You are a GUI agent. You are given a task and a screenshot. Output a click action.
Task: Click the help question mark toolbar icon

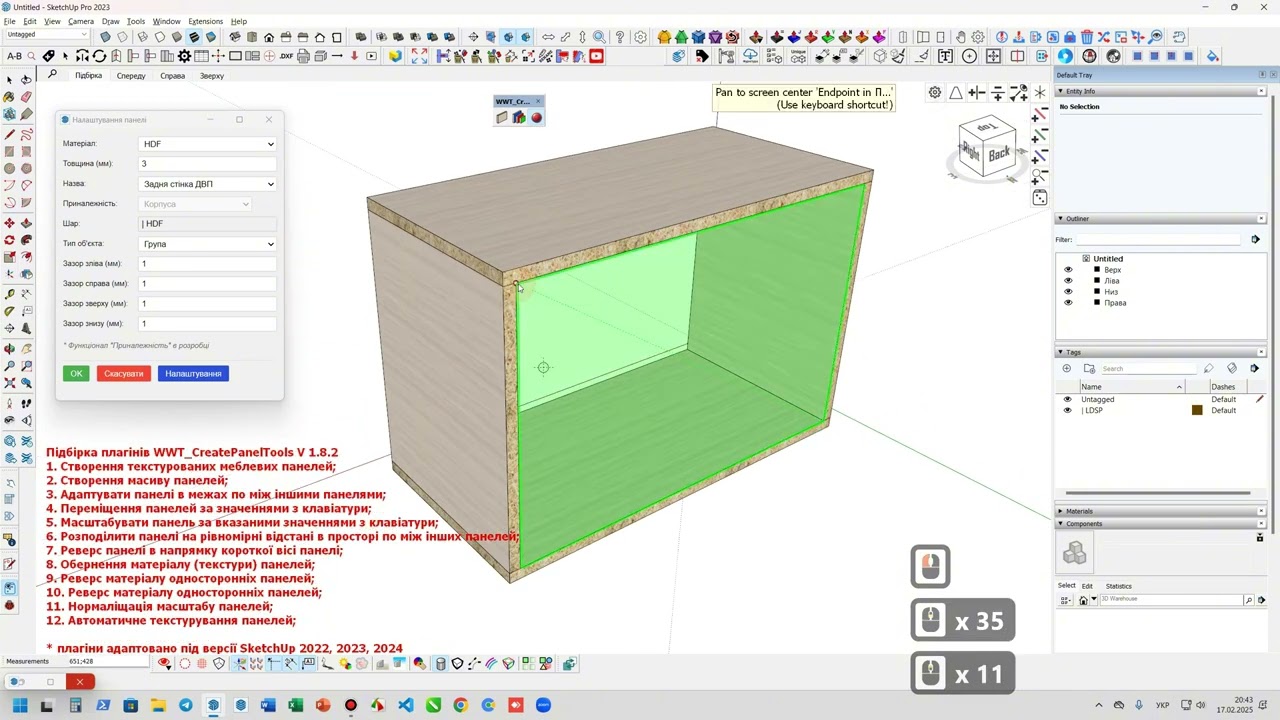click(x=619, y=37)
